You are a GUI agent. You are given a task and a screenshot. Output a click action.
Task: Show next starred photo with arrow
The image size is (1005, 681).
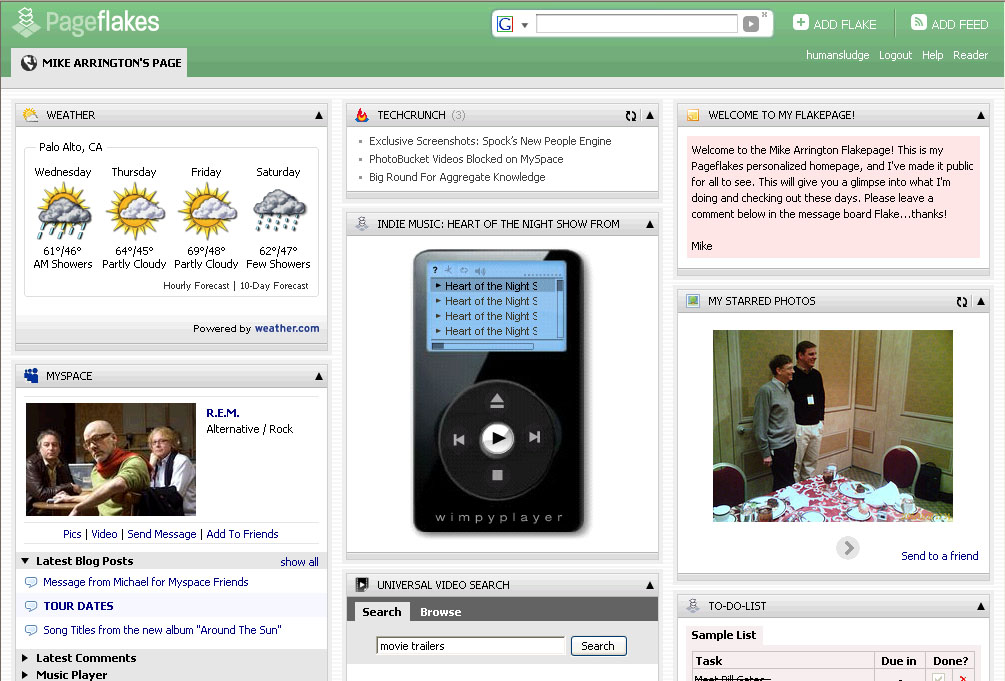[848, 547]
